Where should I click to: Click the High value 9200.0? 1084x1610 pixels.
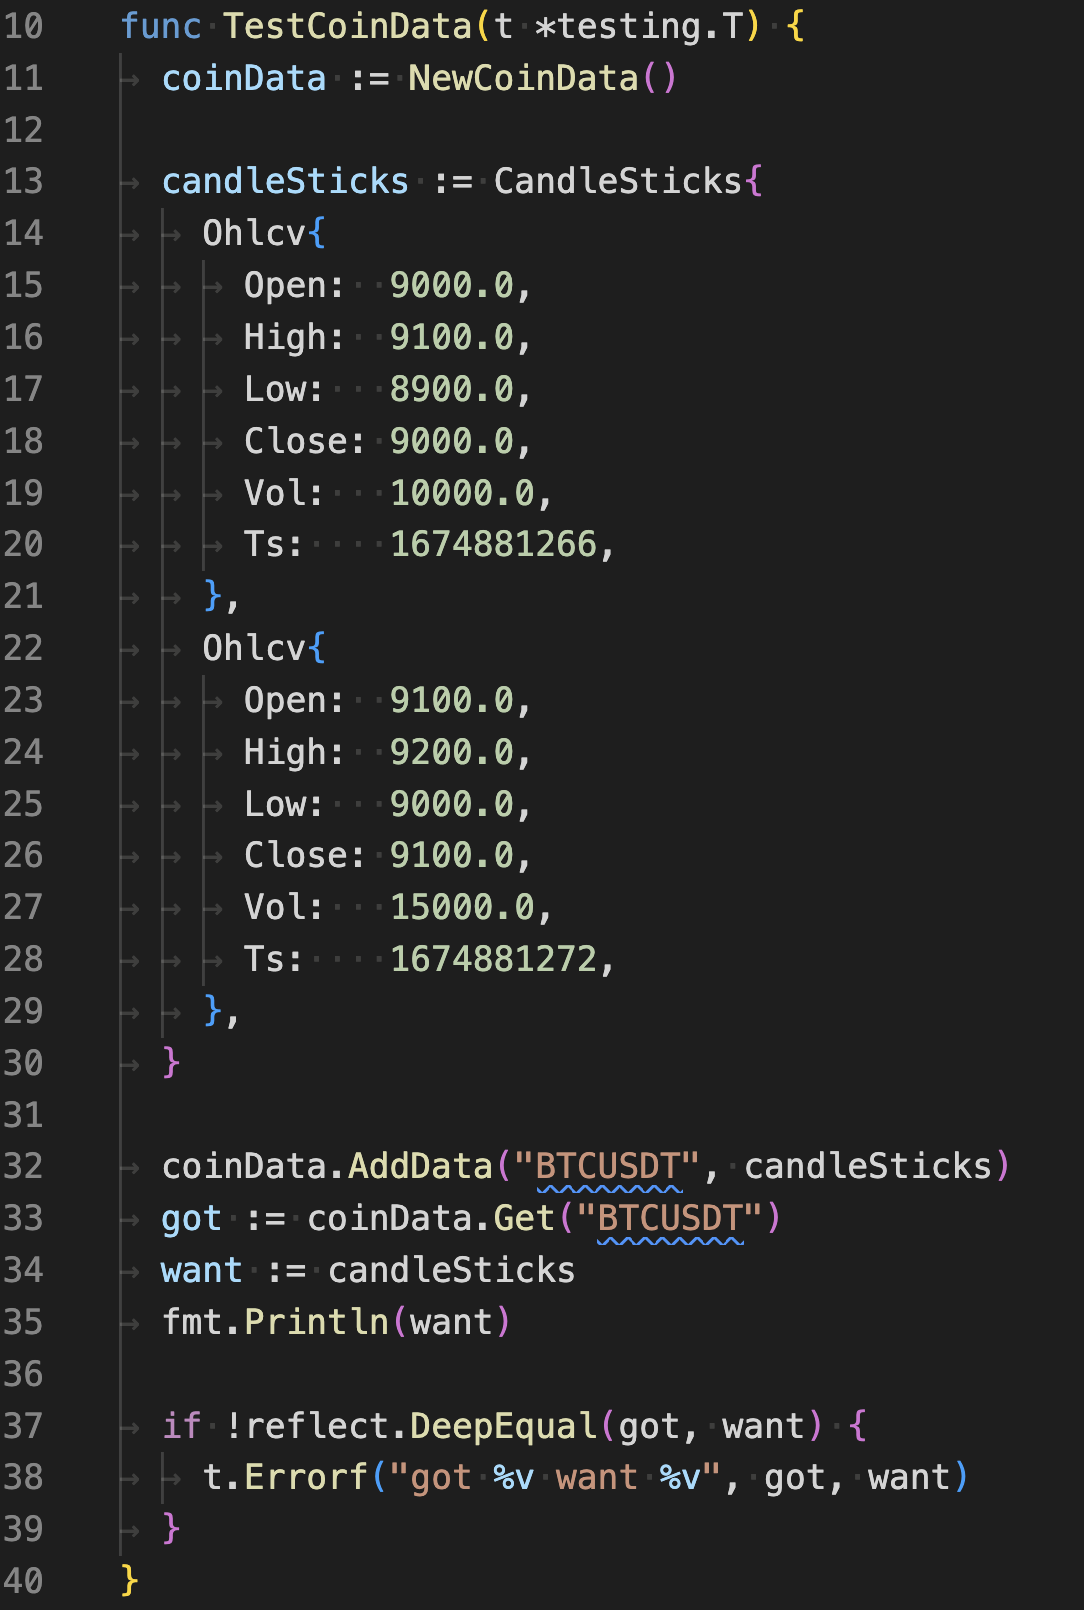point(451,752)
